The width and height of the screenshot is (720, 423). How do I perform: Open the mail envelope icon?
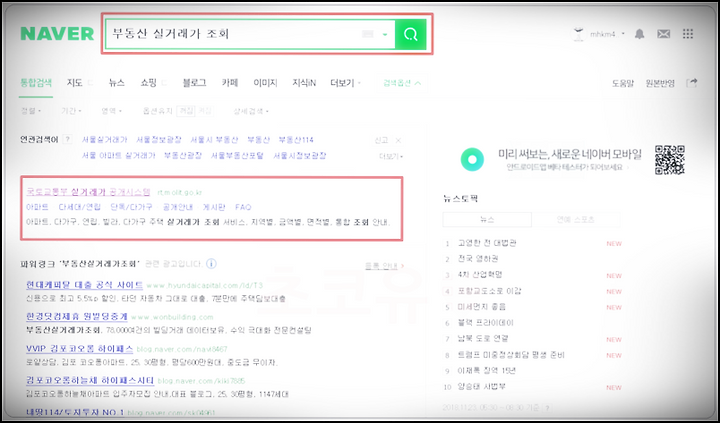[x=663, y=34]
